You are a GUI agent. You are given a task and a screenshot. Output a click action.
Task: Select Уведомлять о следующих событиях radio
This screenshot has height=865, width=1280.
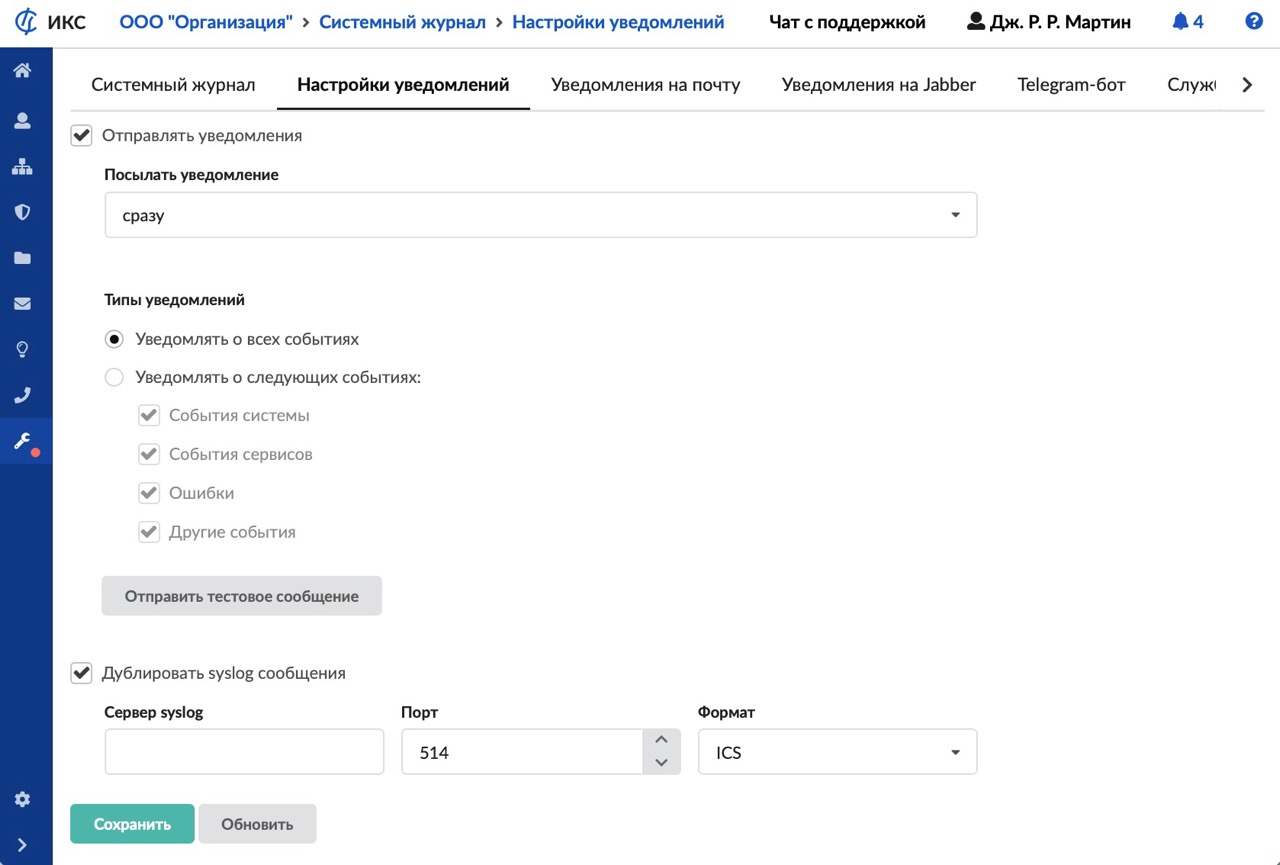click(115, 378)
